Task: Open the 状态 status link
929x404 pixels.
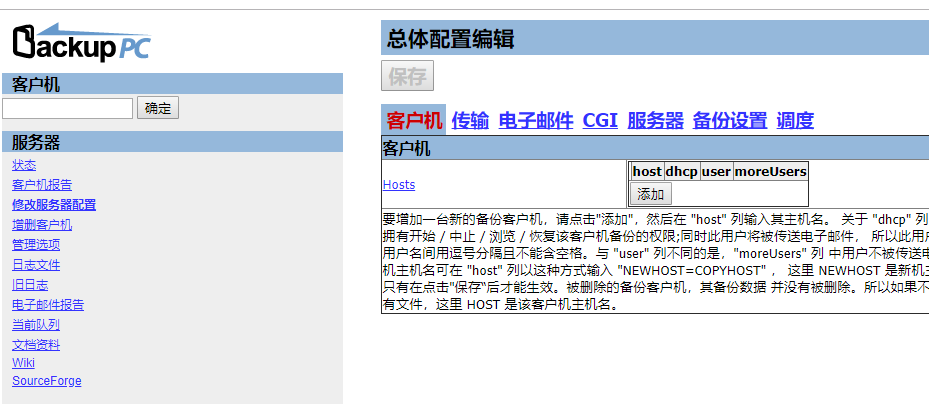Action: 24,165
